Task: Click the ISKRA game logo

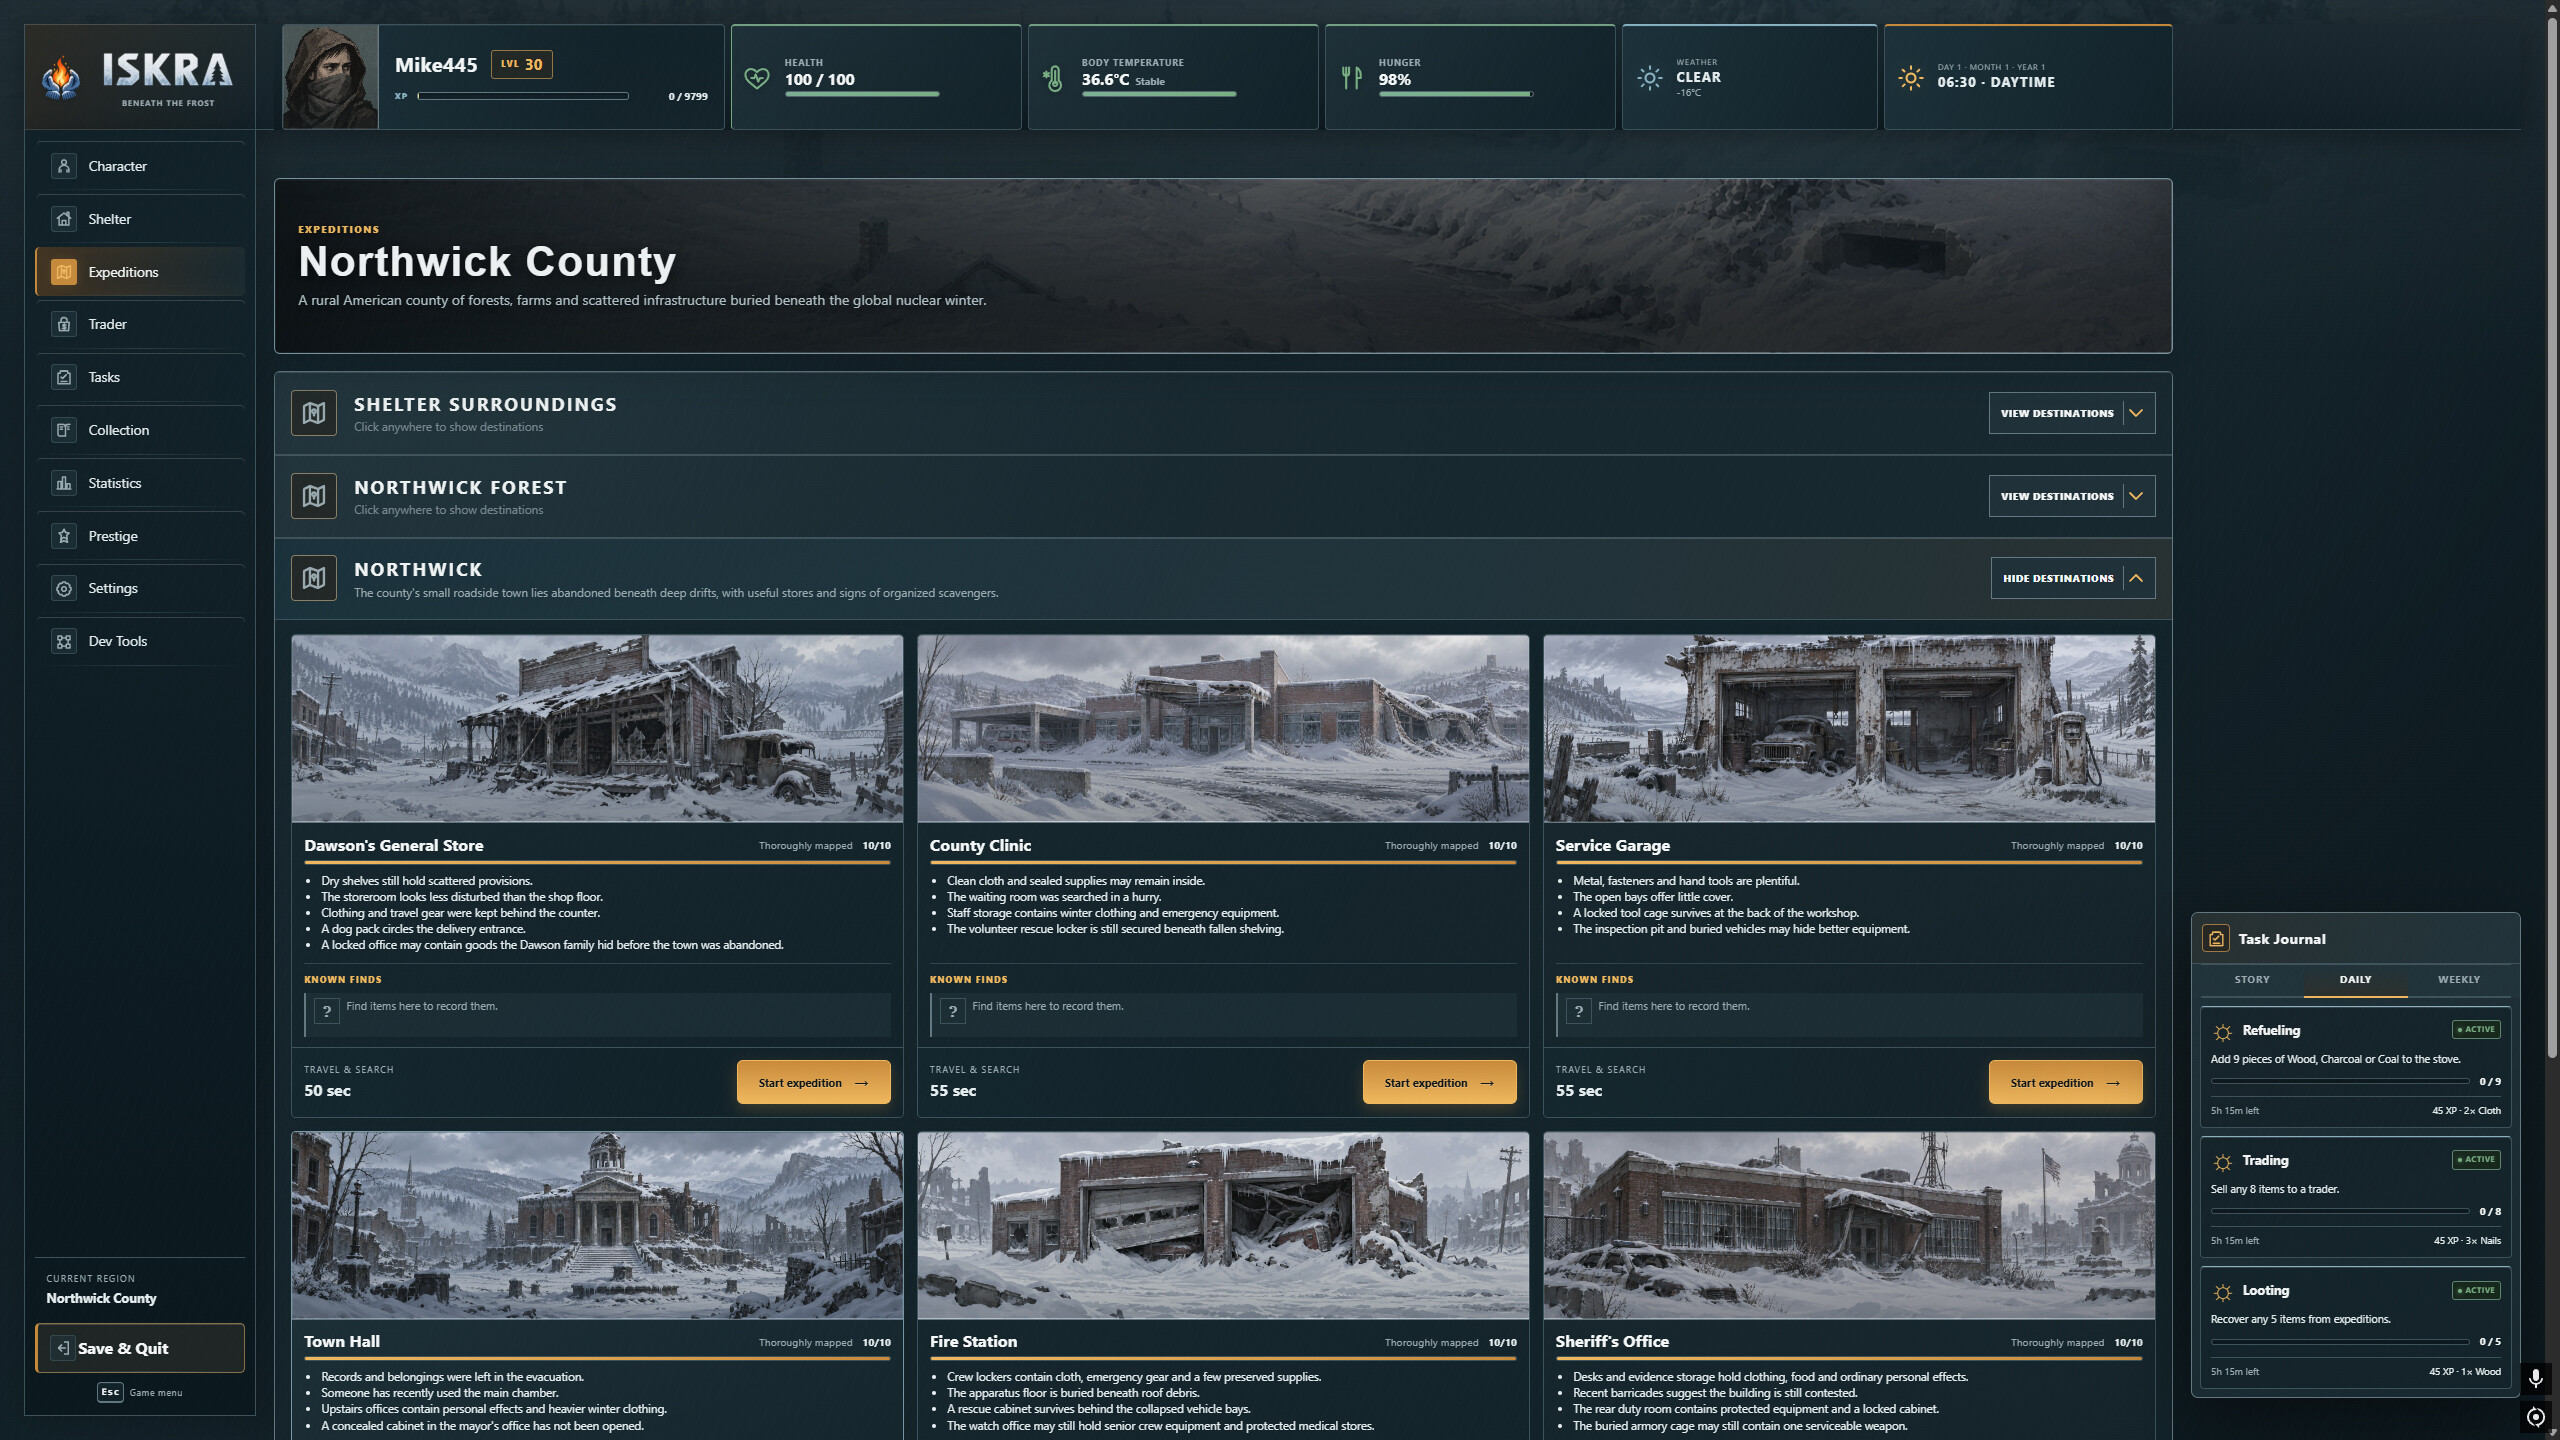Action: point(139,78)
